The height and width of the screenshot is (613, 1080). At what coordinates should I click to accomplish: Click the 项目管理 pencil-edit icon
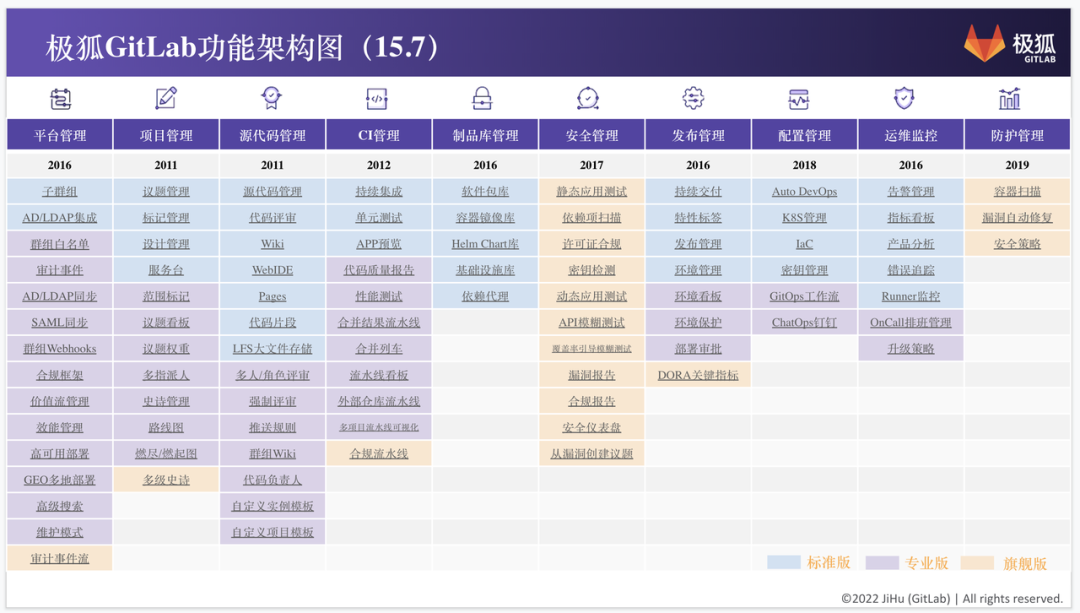tap(166, 98)
